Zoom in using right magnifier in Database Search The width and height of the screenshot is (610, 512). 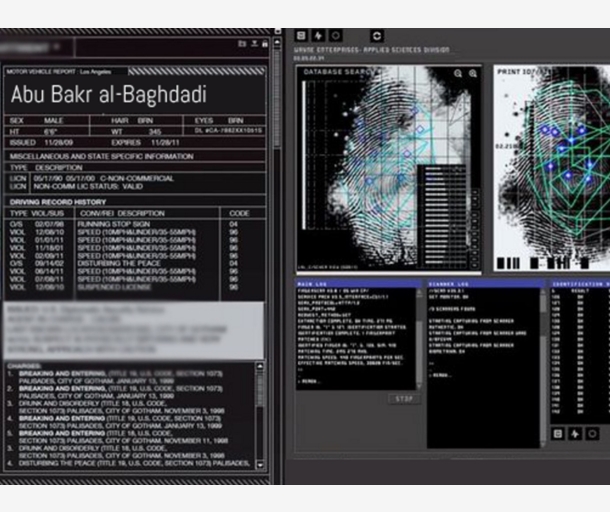(473, 74)
